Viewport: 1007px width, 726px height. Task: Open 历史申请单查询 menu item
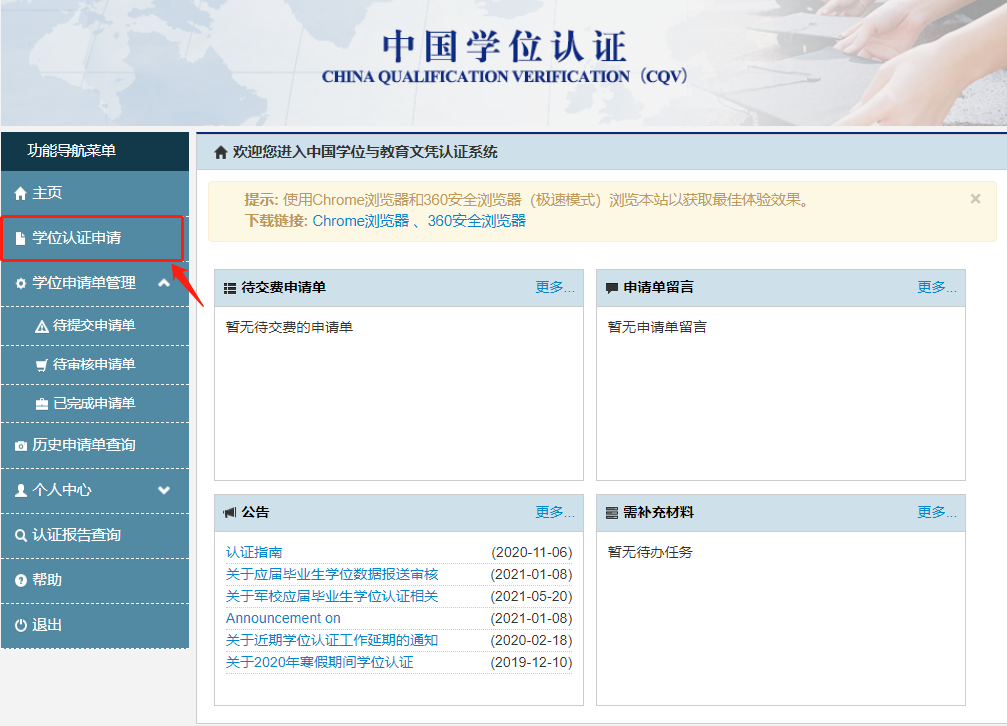[x=95, y=445]
